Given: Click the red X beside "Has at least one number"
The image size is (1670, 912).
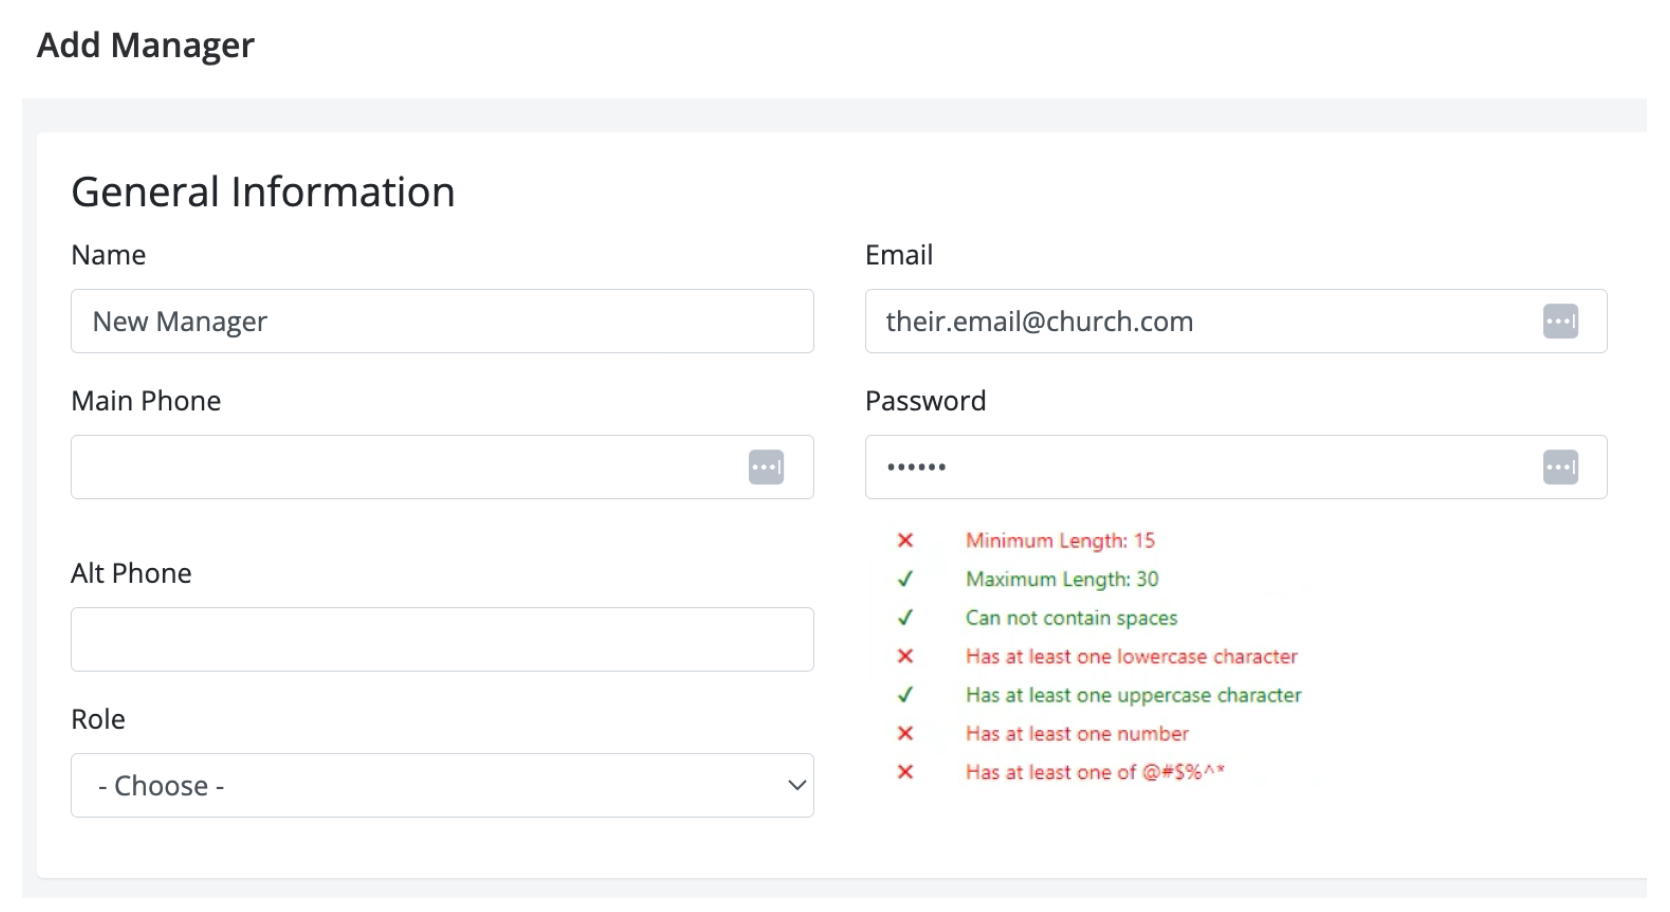Looking at the screenshot, I should pos(906,733).
